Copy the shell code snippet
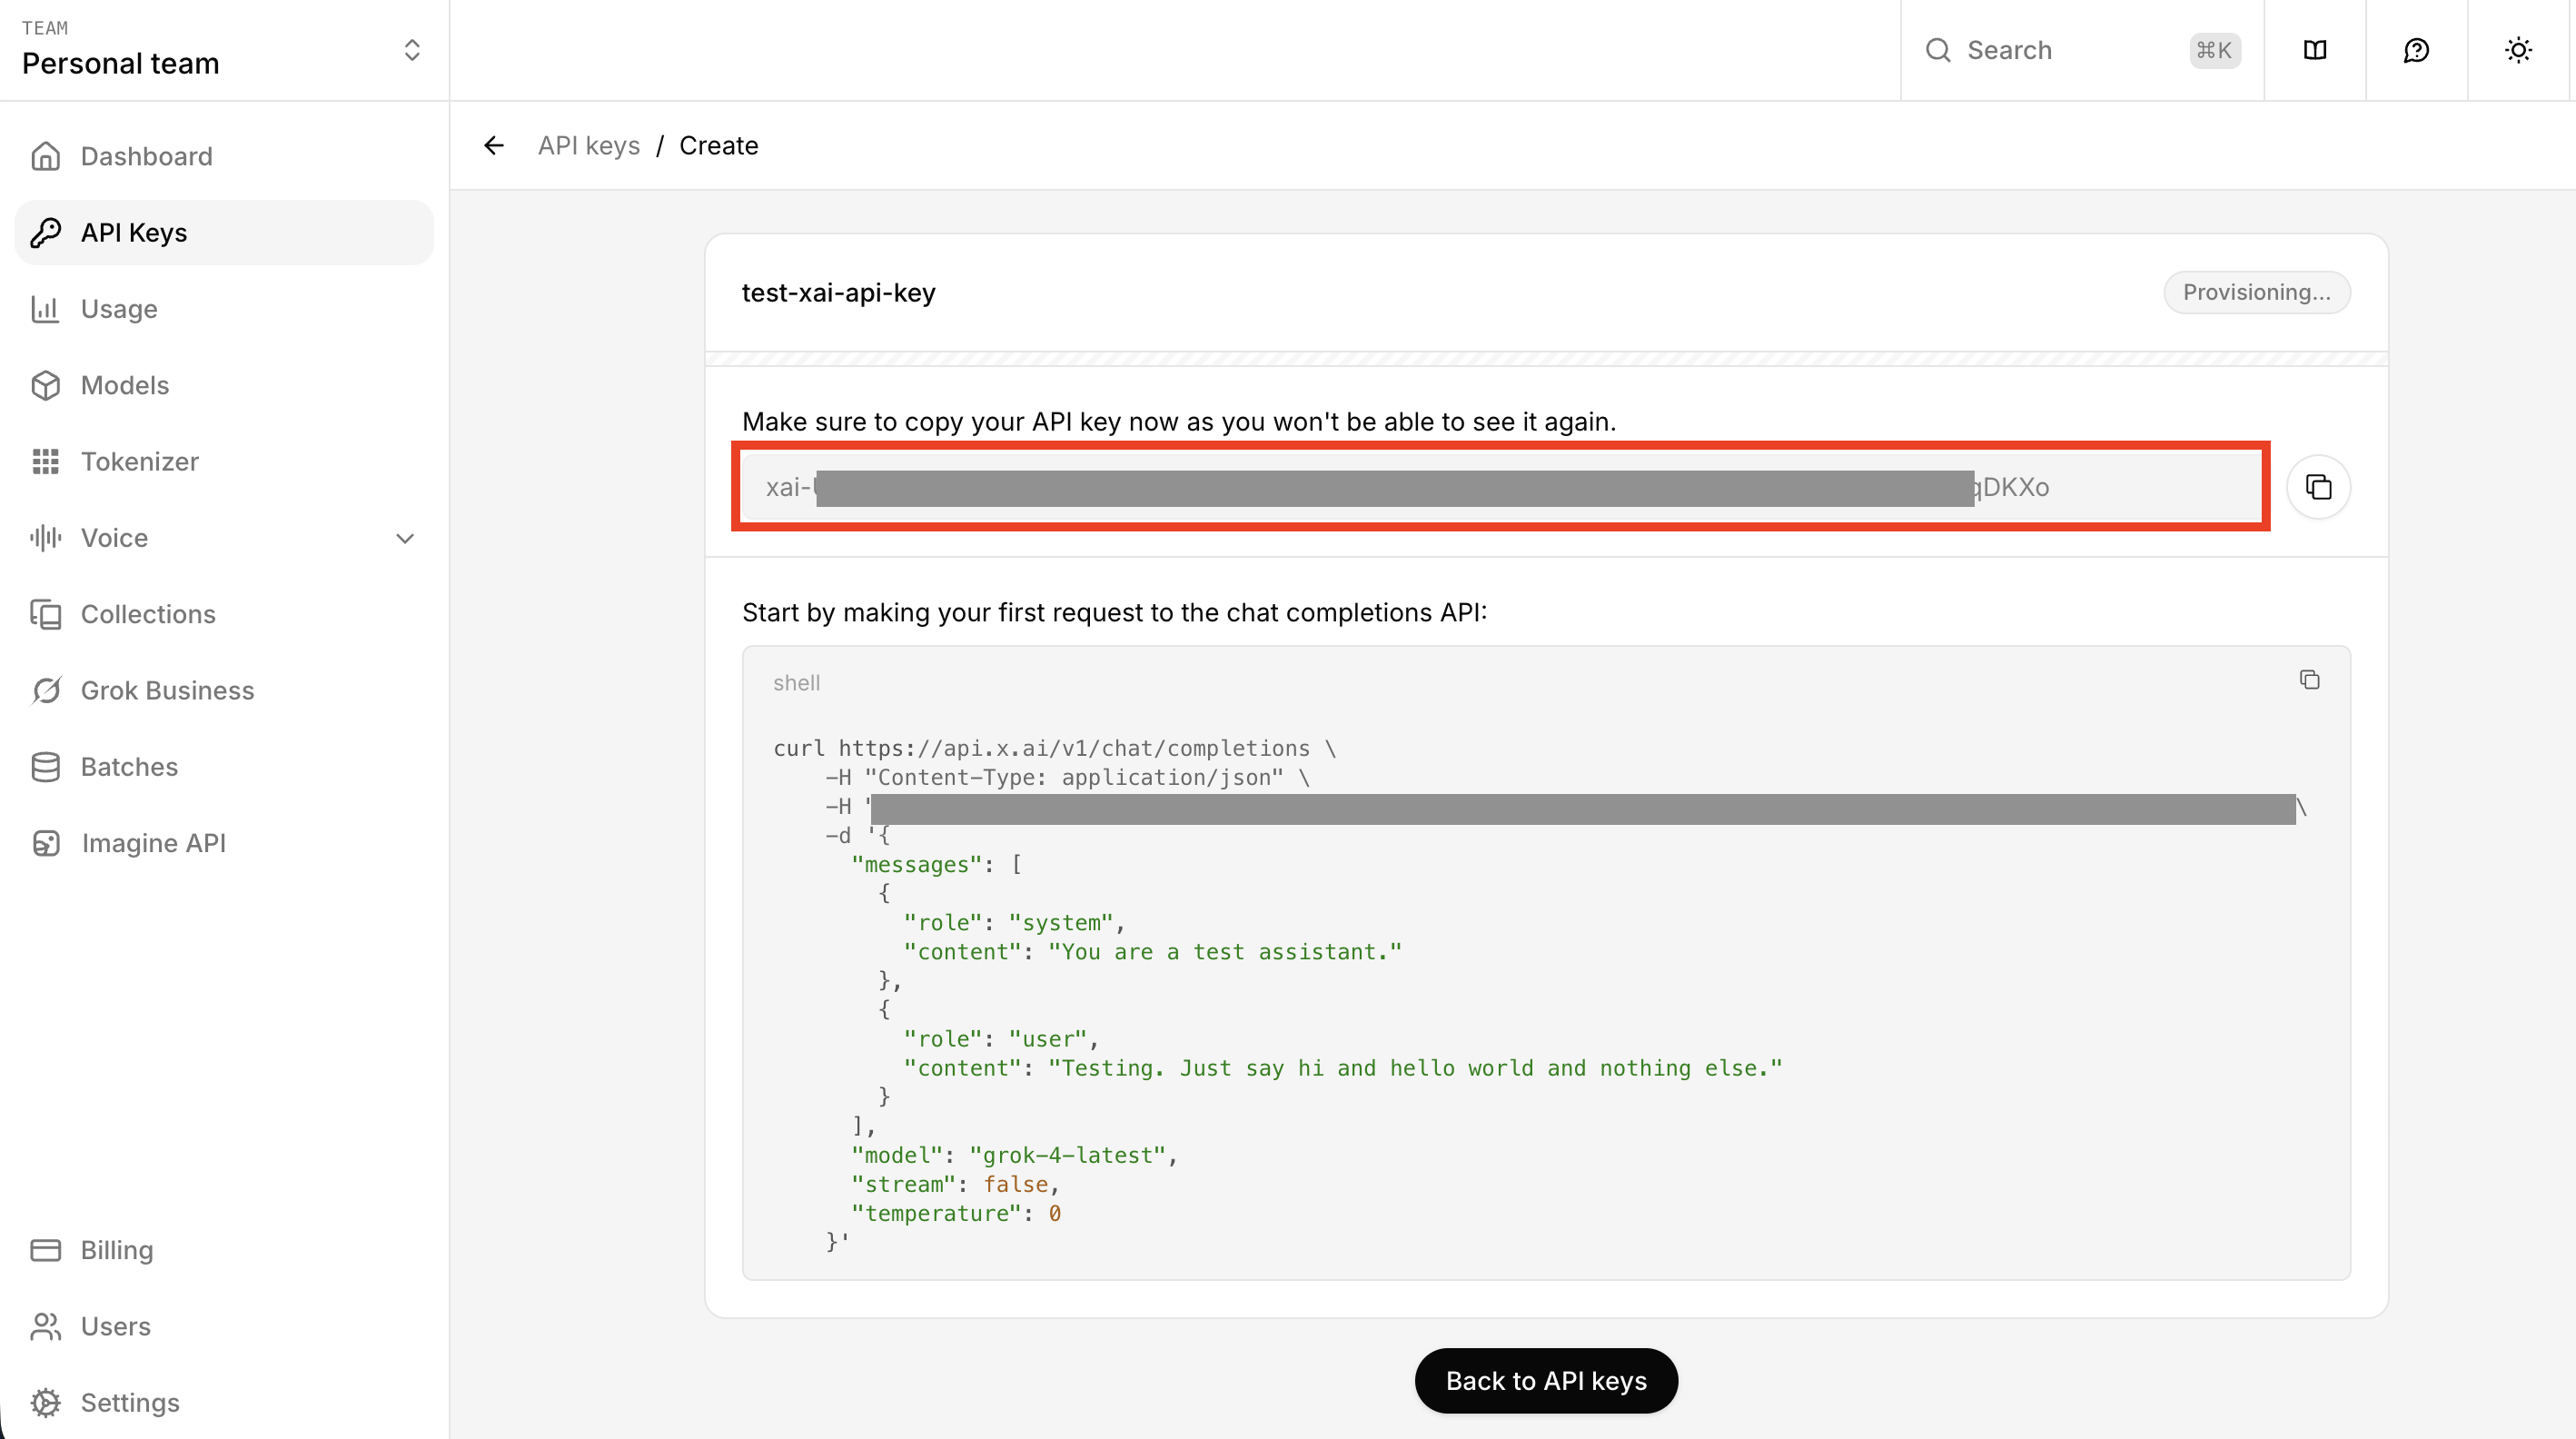2576x1439 pixels. point(2309,680)
